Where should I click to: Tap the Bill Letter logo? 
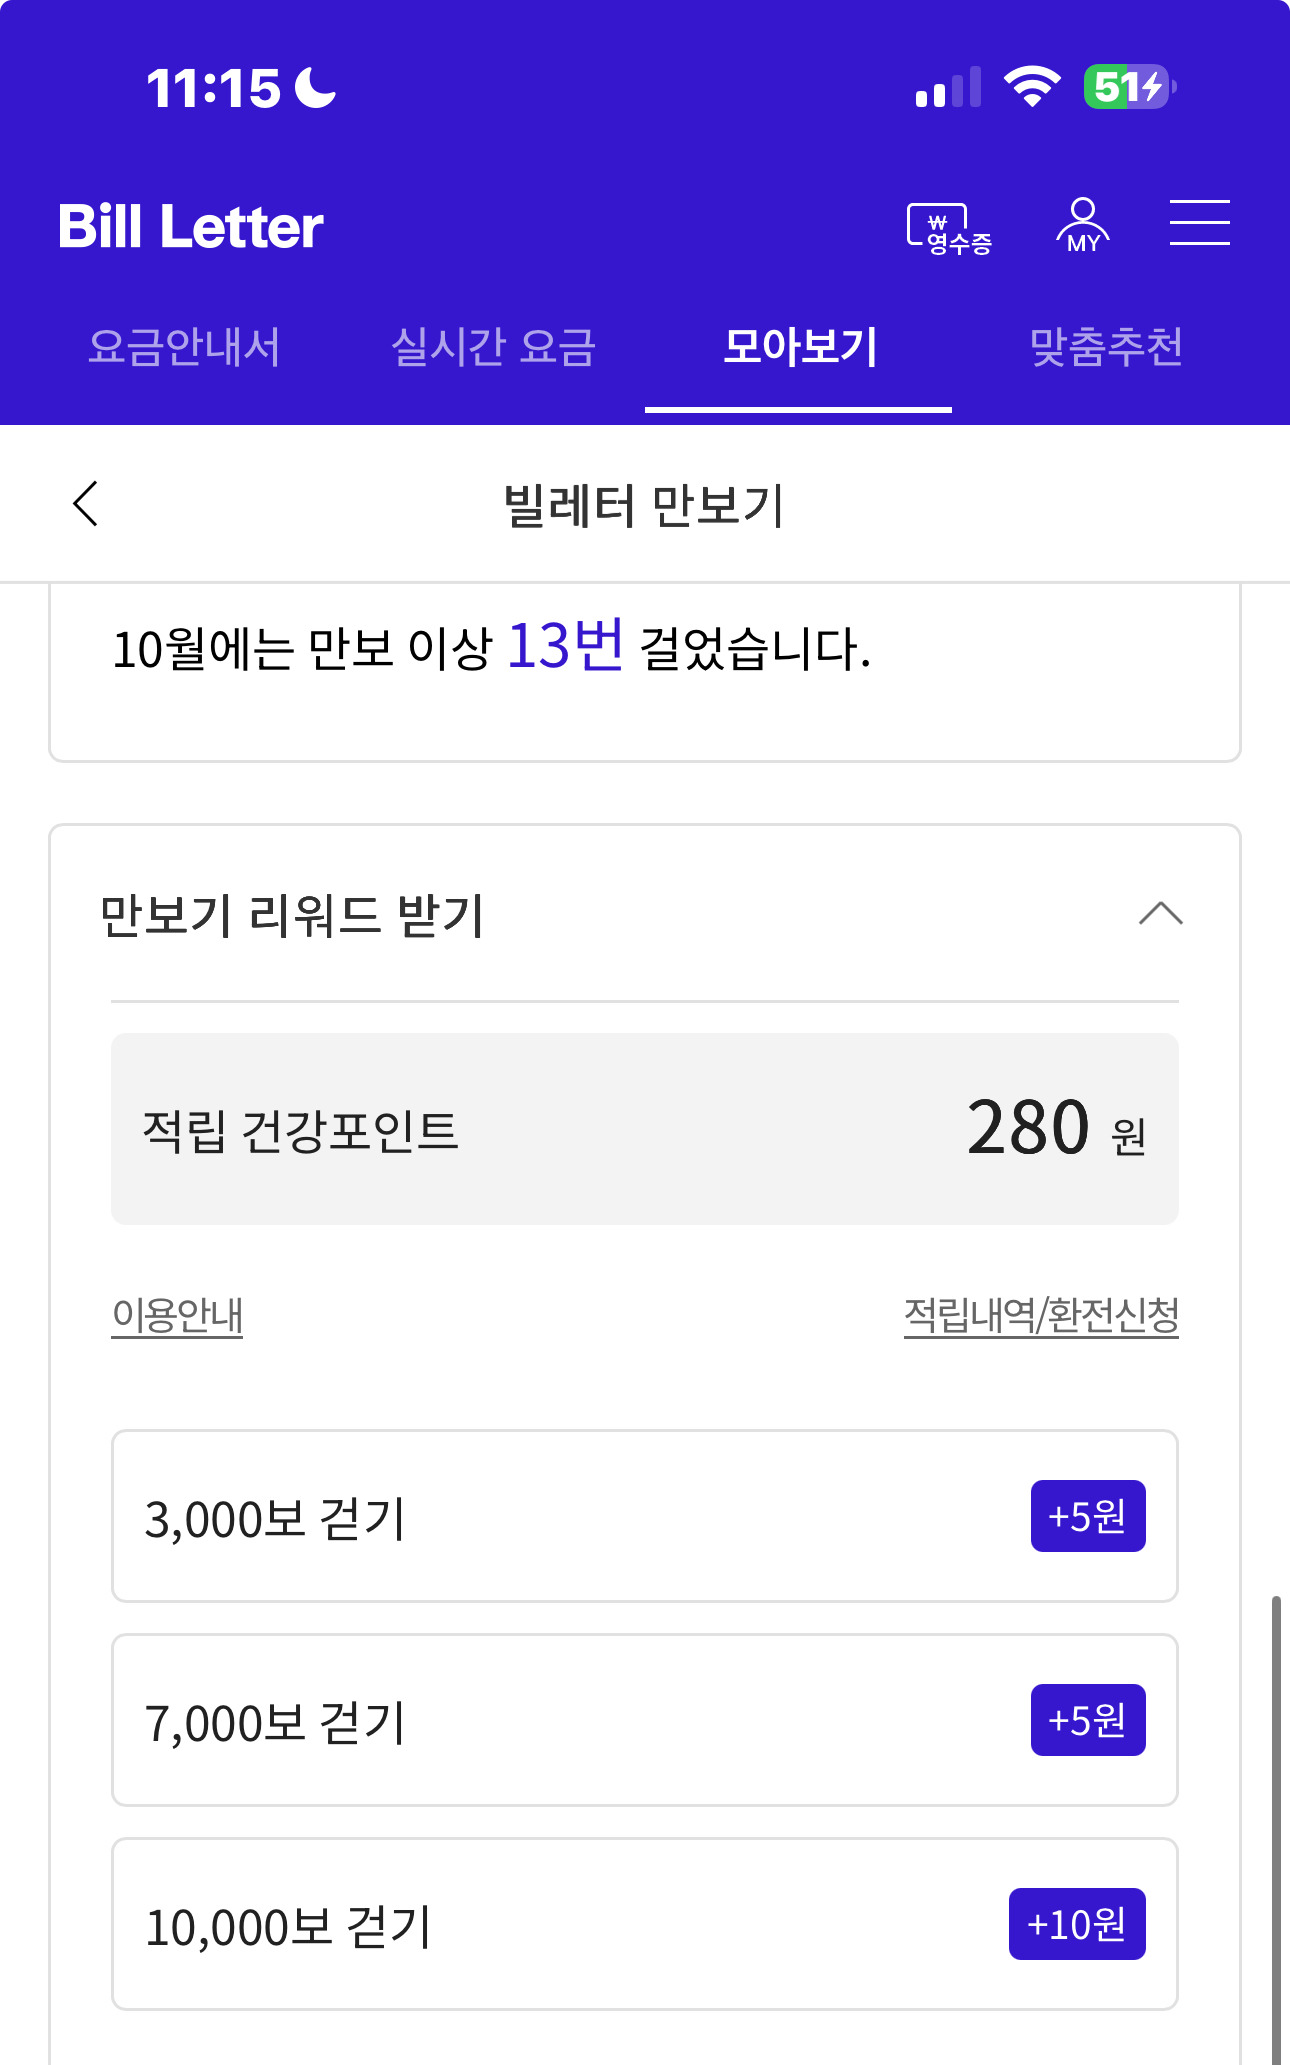point(191,226)
